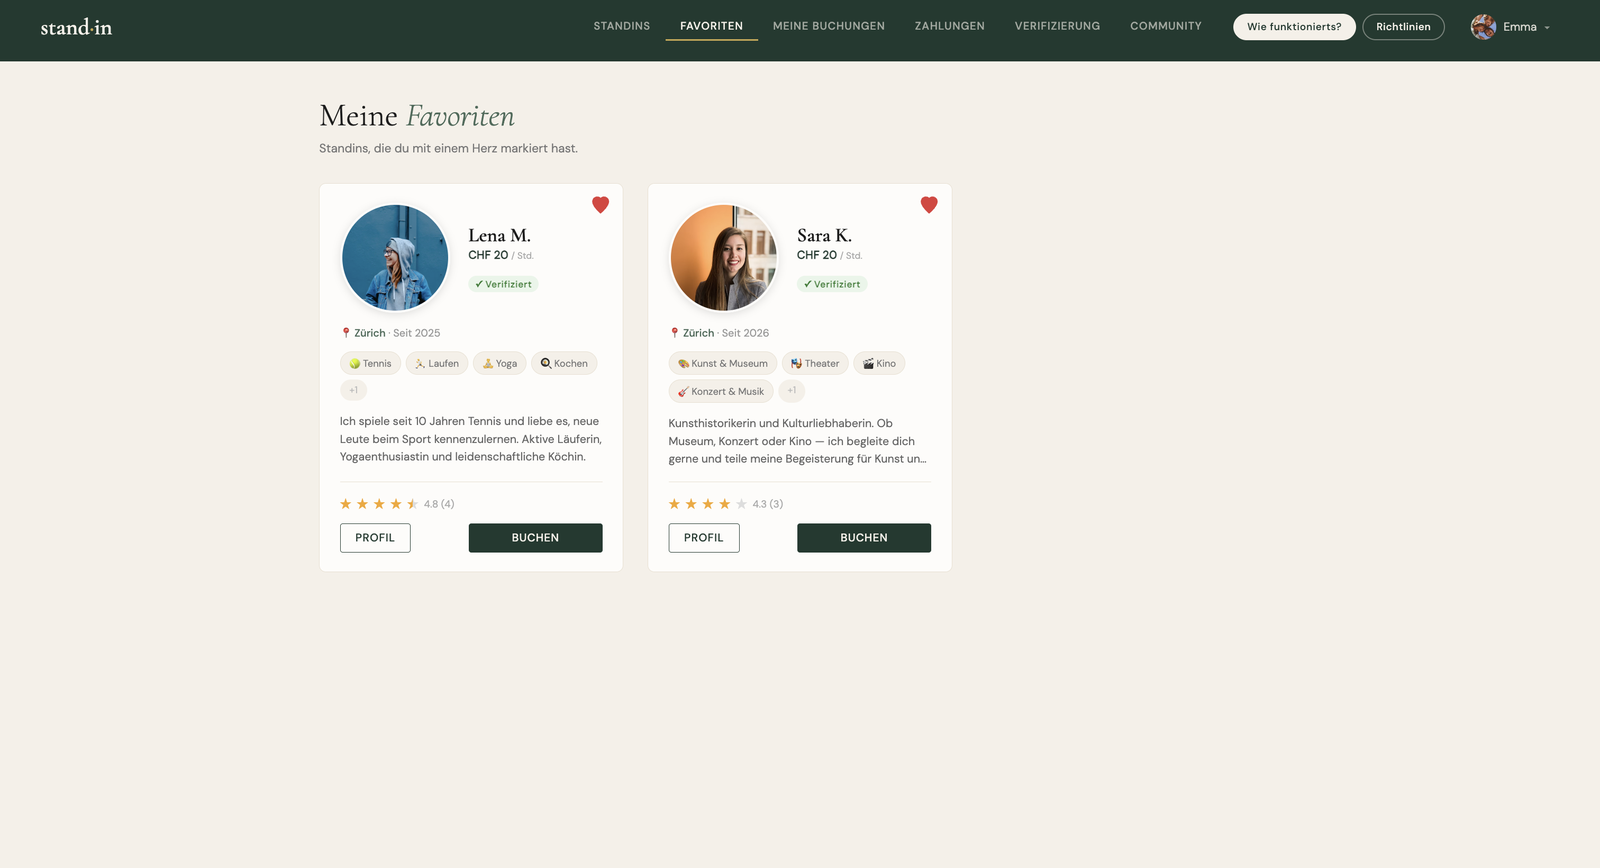Select the Kochen tag
Viewport: 1600px width, 868px height.
(564, 363)
